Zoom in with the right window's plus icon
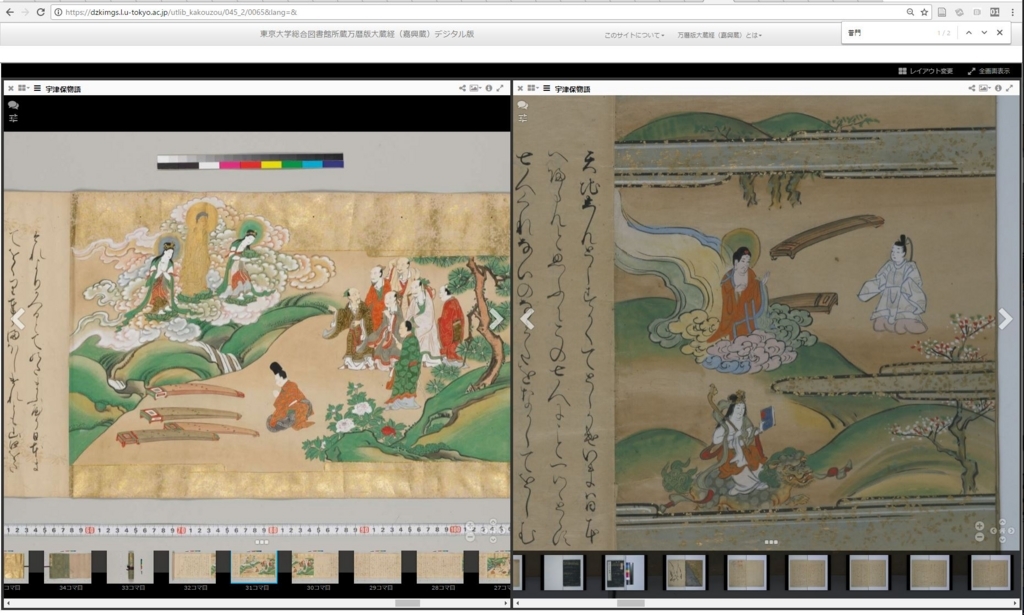 click(980, 526)
